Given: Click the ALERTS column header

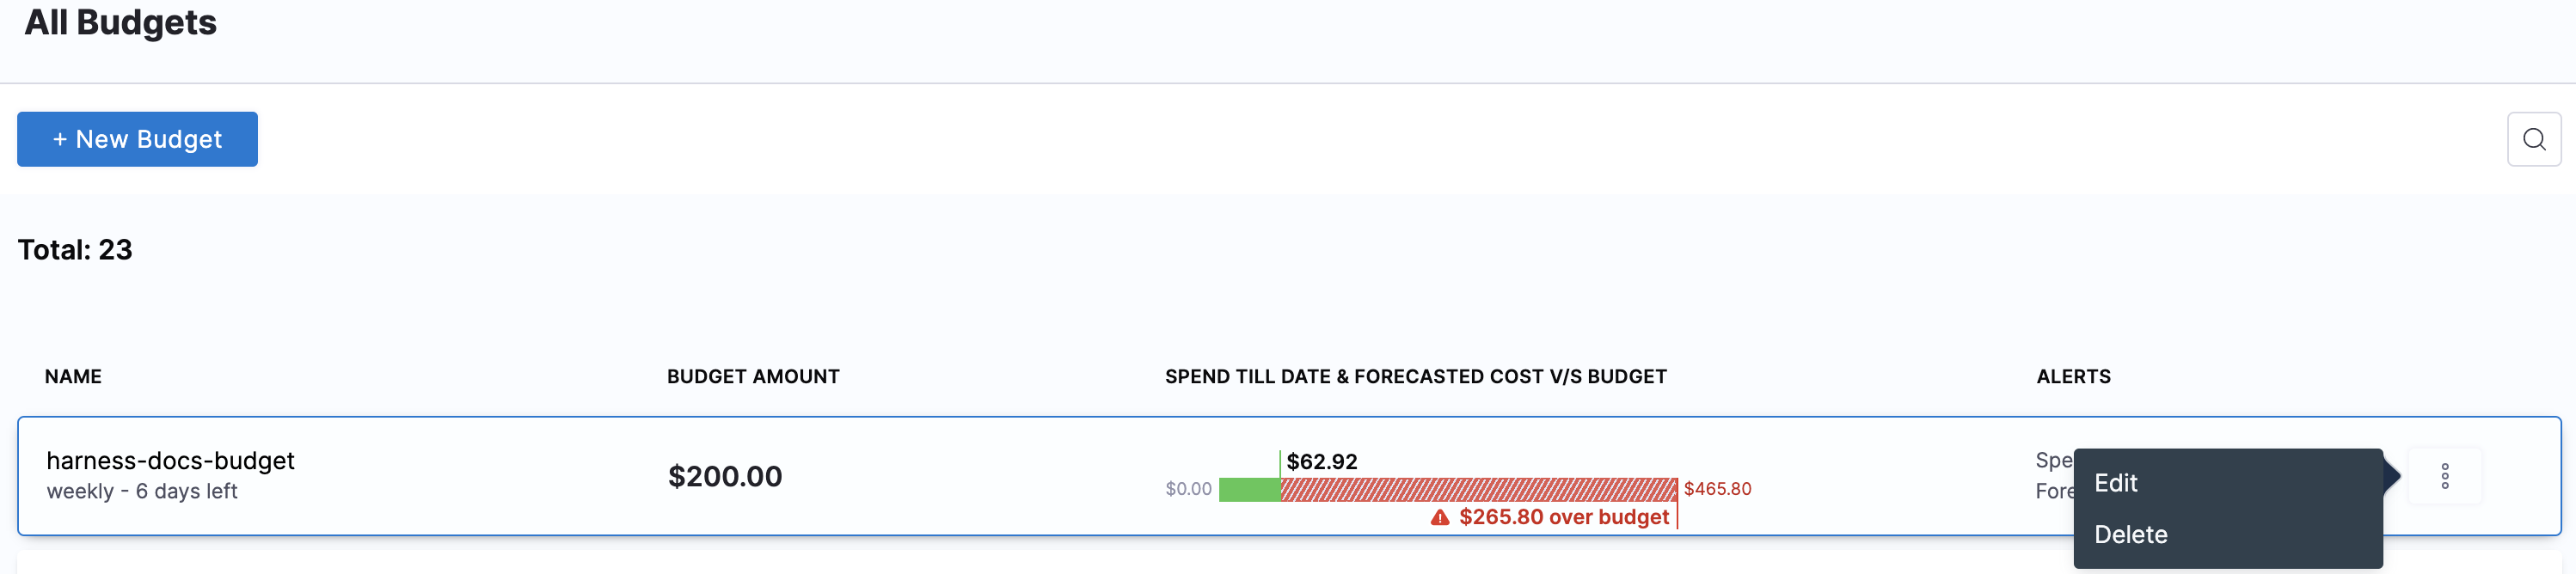Looking at the screenshot, I should [2073, 376].
